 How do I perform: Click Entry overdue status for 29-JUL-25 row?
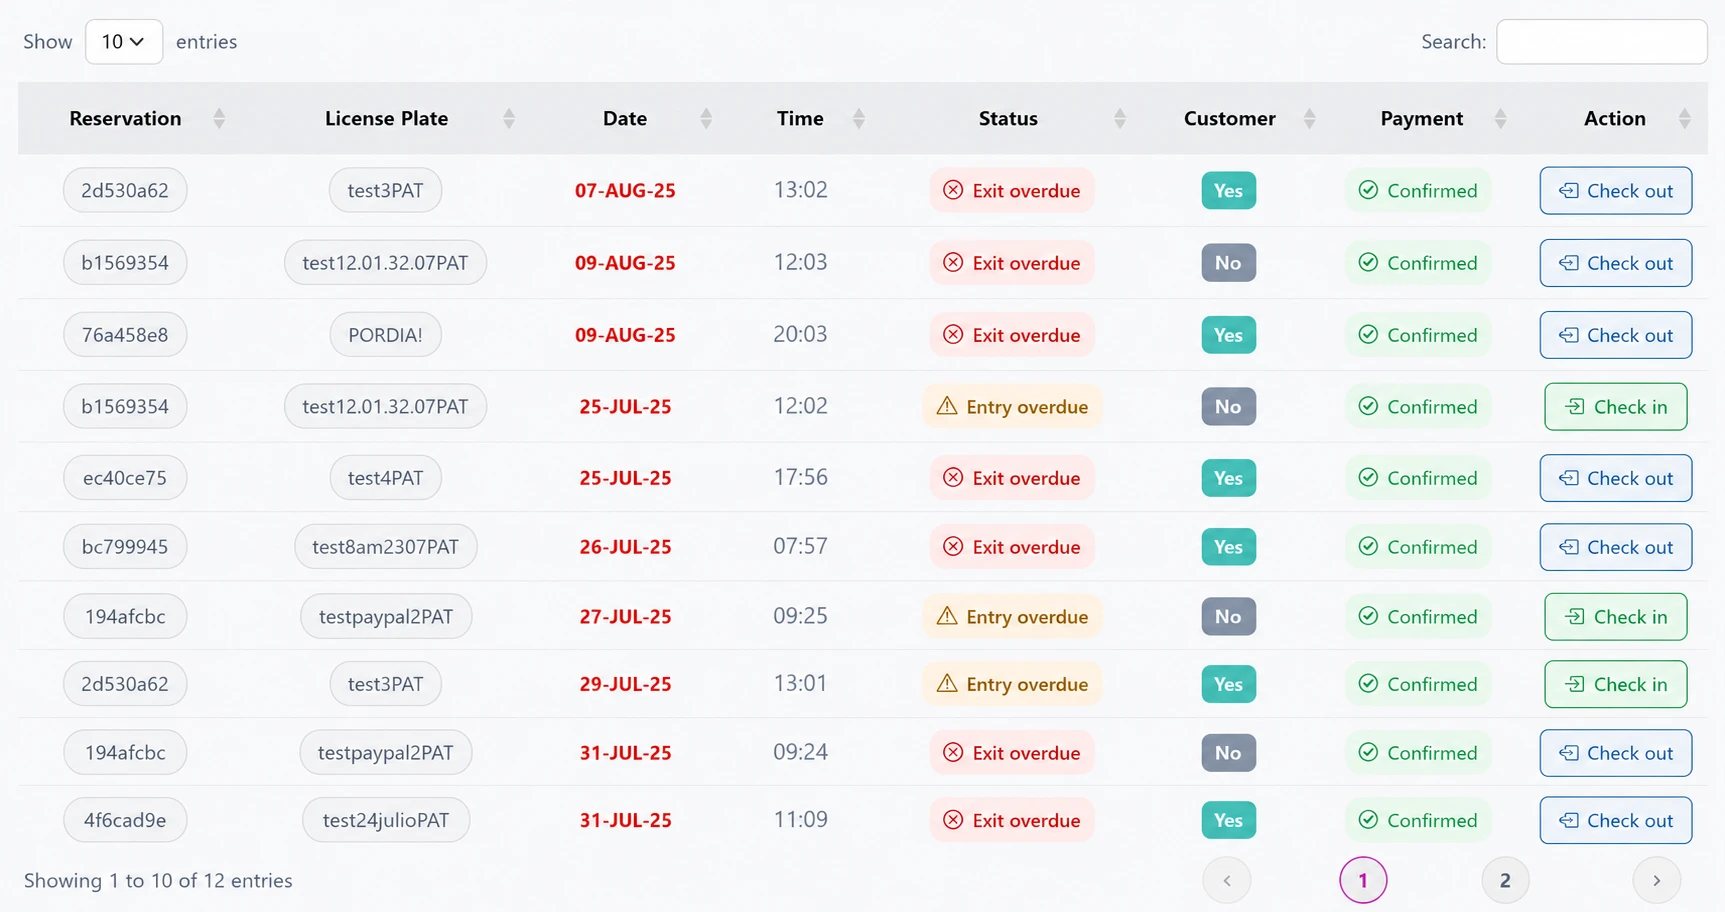pyautogui.click(x=1012, y=684)
